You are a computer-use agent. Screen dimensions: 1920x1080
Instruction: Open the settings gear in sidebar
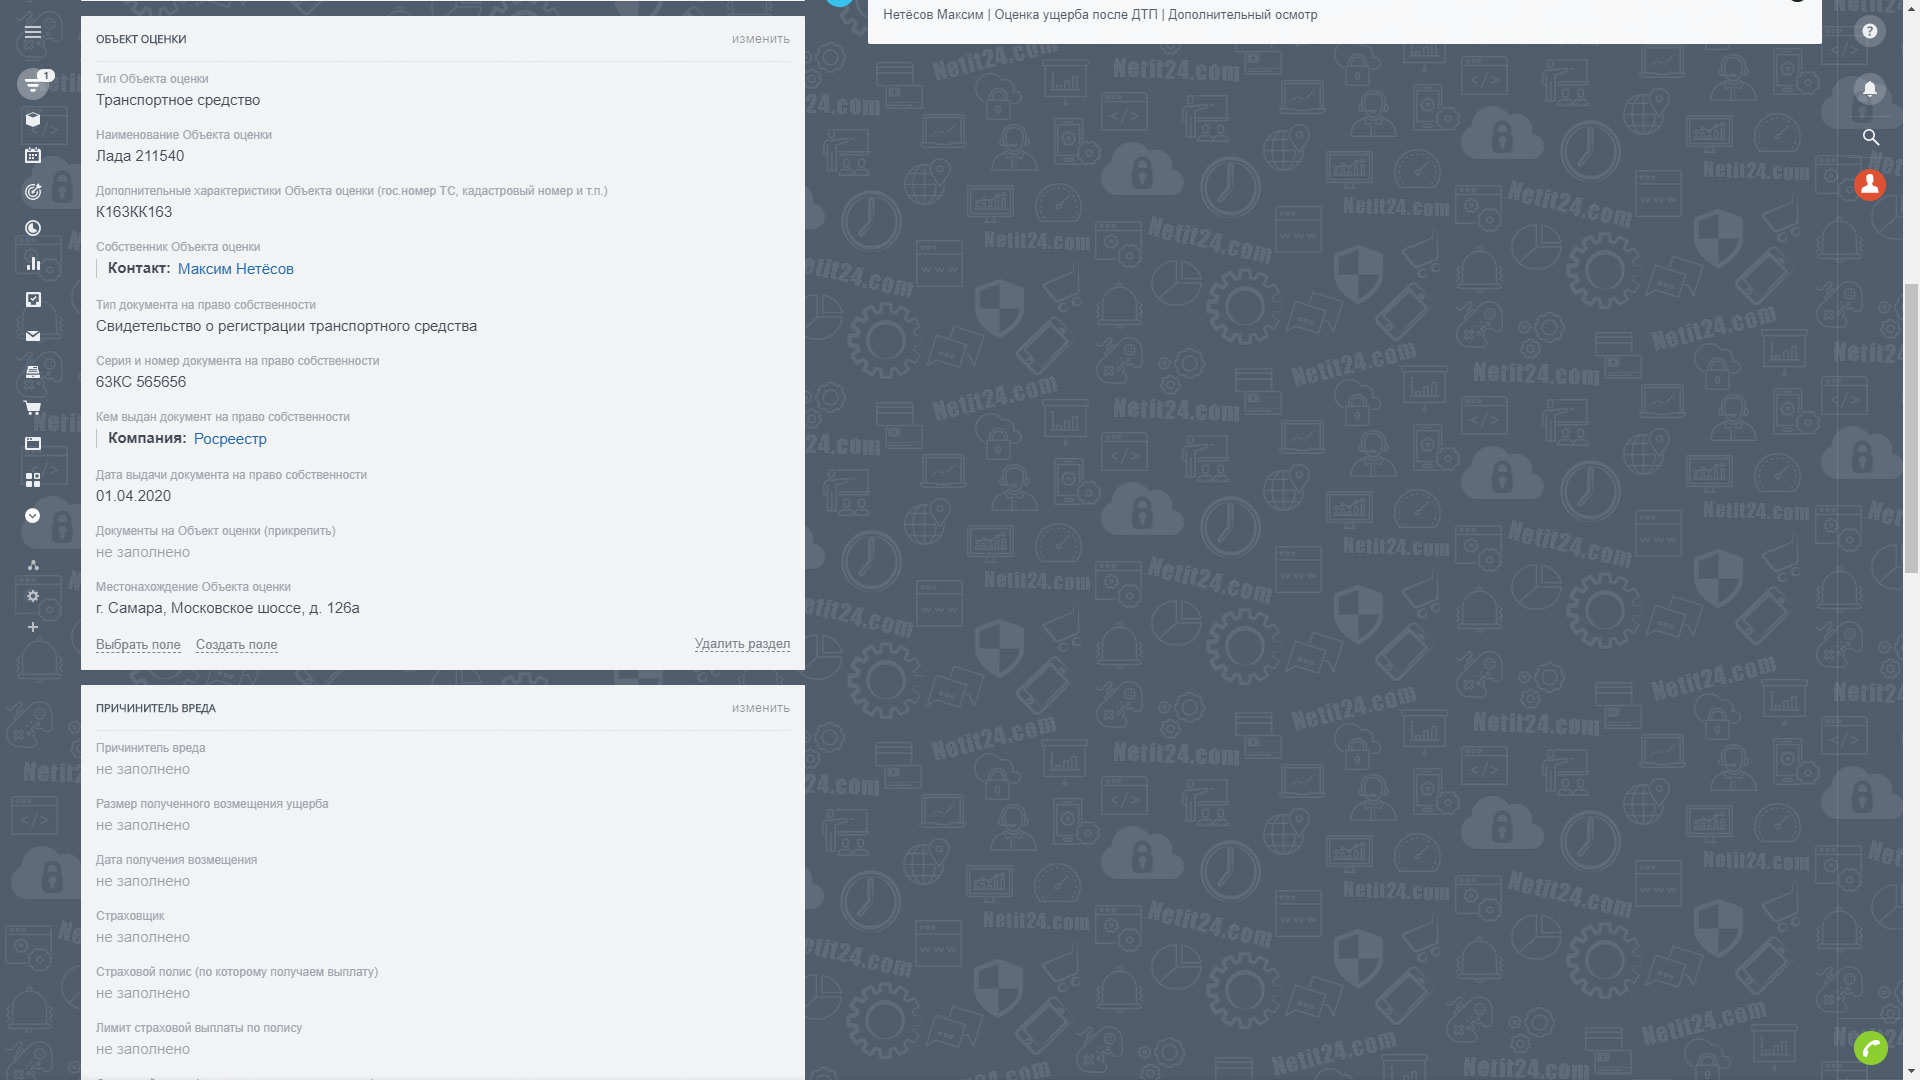(33, 596)
